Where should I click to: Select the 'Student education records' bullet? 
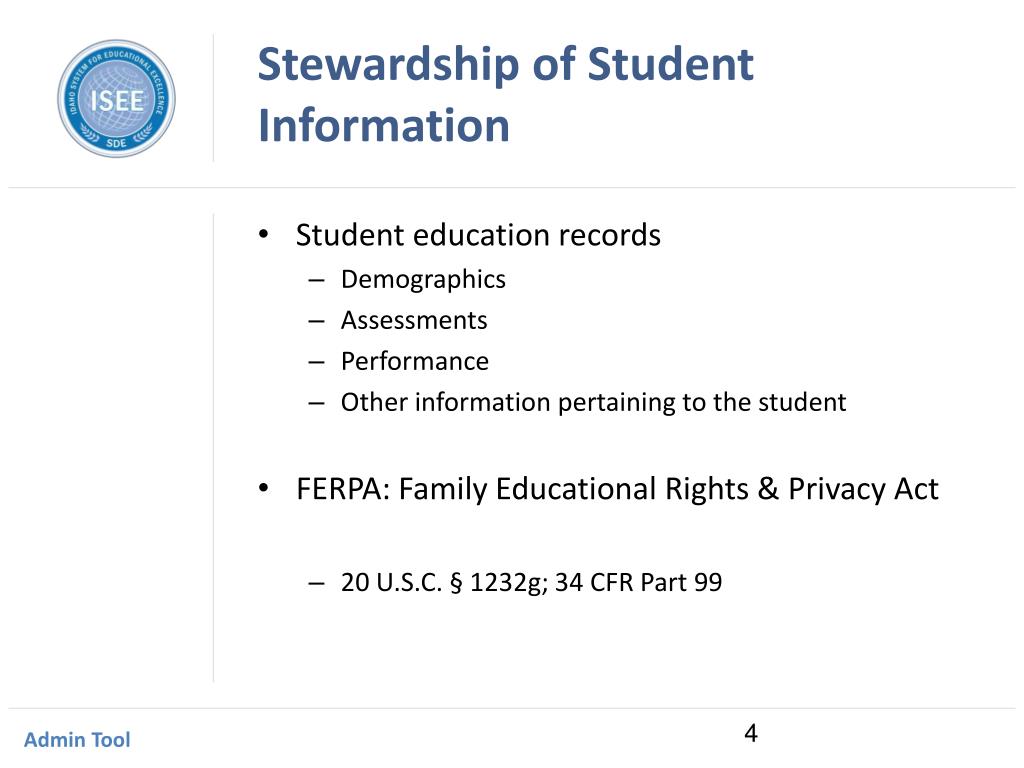pos(478,235)
